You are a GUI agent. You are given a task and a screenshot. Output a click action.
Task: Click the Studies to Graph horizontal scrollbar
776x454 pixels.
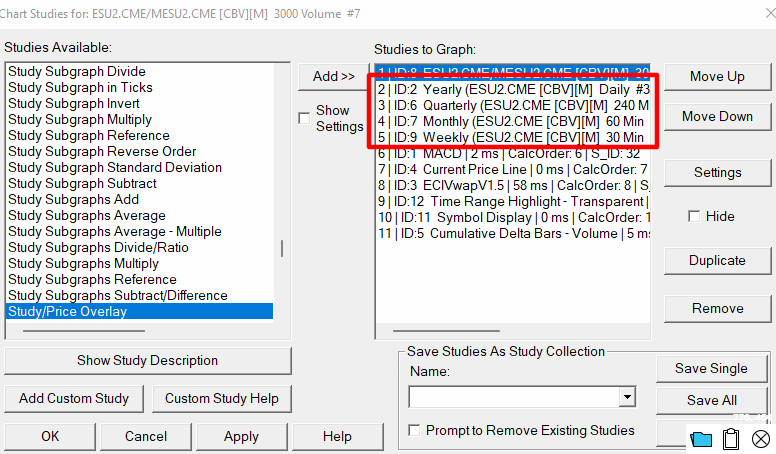click(446, 331)
